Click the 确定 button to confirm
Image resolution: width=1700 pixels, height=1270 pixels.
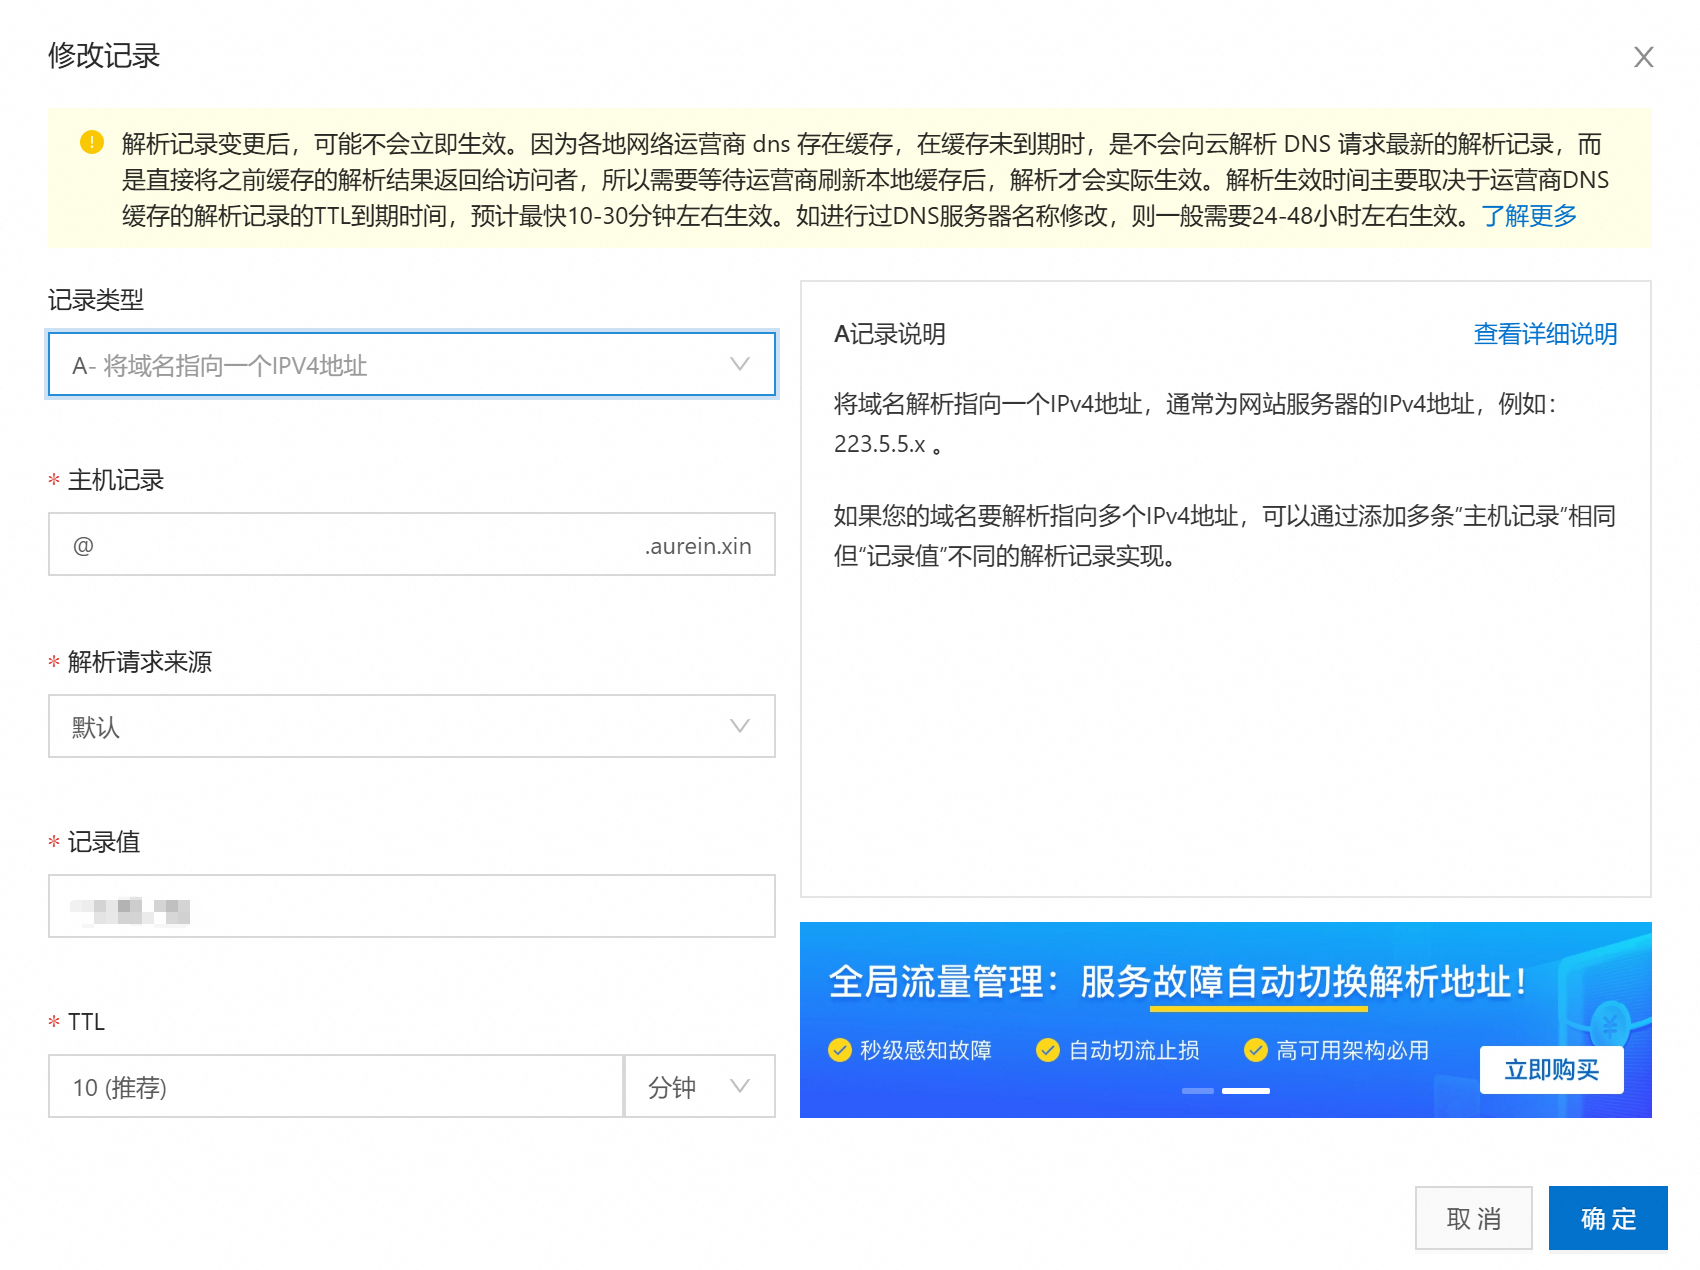pyautogui.click(x=1608, y=1218)
